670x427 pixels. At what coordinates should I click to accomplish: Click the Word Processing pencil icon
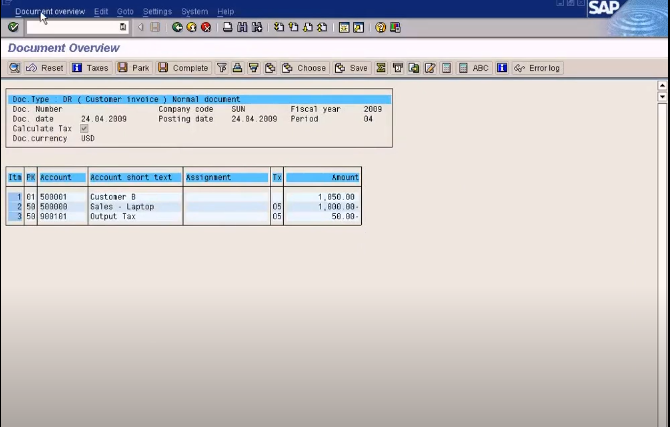430,68
